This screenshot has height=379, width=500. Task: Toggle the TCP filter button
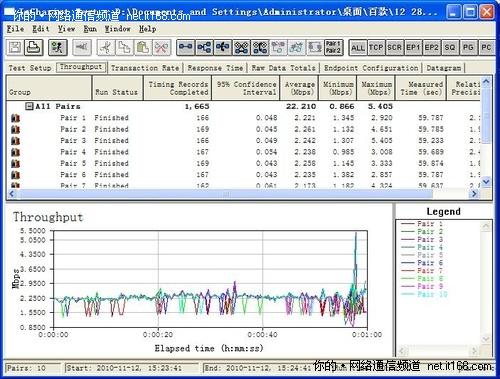click(376, 47)
